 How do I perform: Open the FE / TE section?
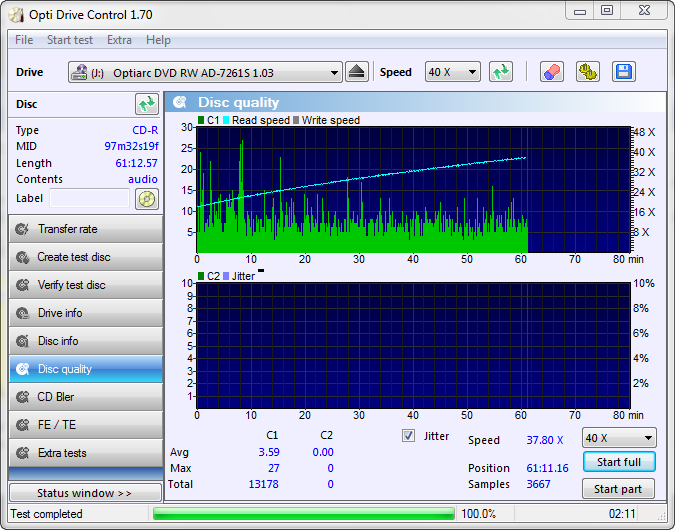[x=86, y=425]
